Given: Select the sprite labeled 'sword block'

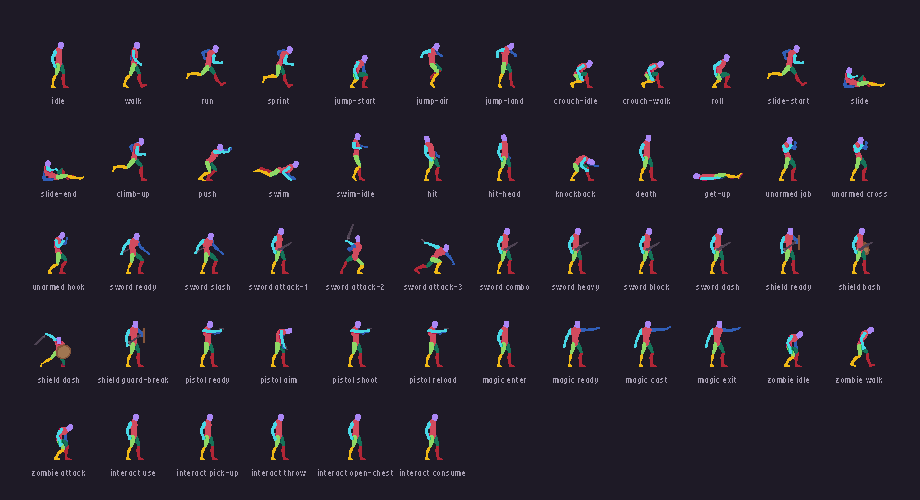Looking at the screenshot, I should coord(648,251).
